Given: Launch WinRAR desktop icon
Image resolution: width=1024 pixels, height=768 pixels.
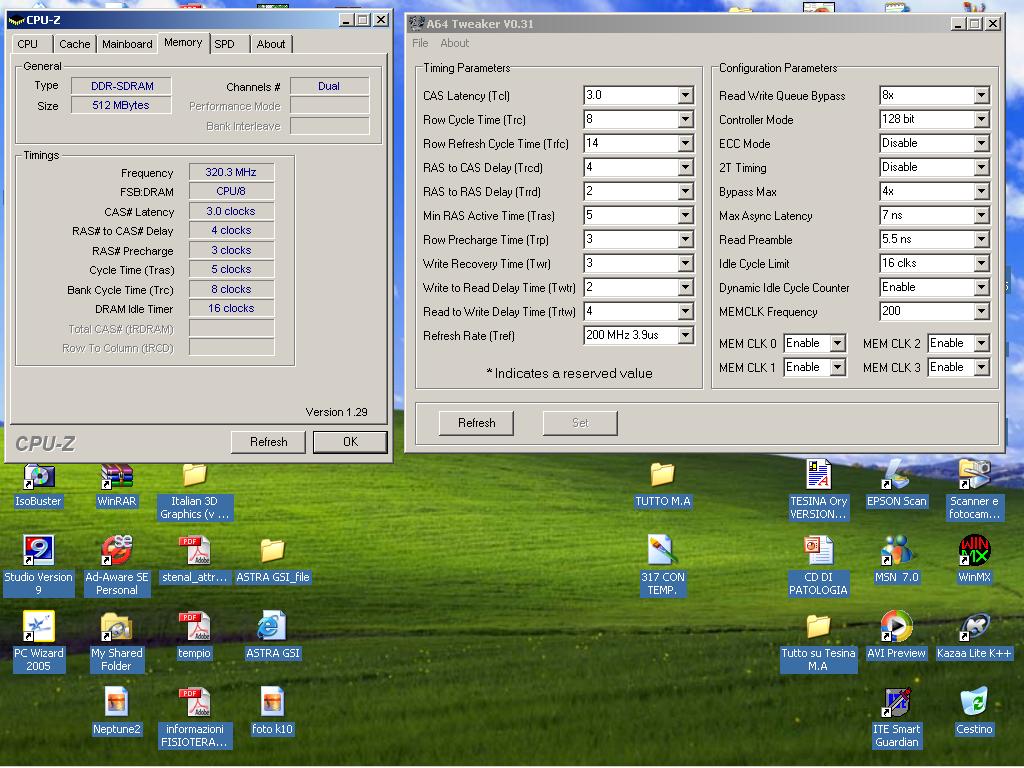Looking at the screenshot, I should (x=117, y=485).
